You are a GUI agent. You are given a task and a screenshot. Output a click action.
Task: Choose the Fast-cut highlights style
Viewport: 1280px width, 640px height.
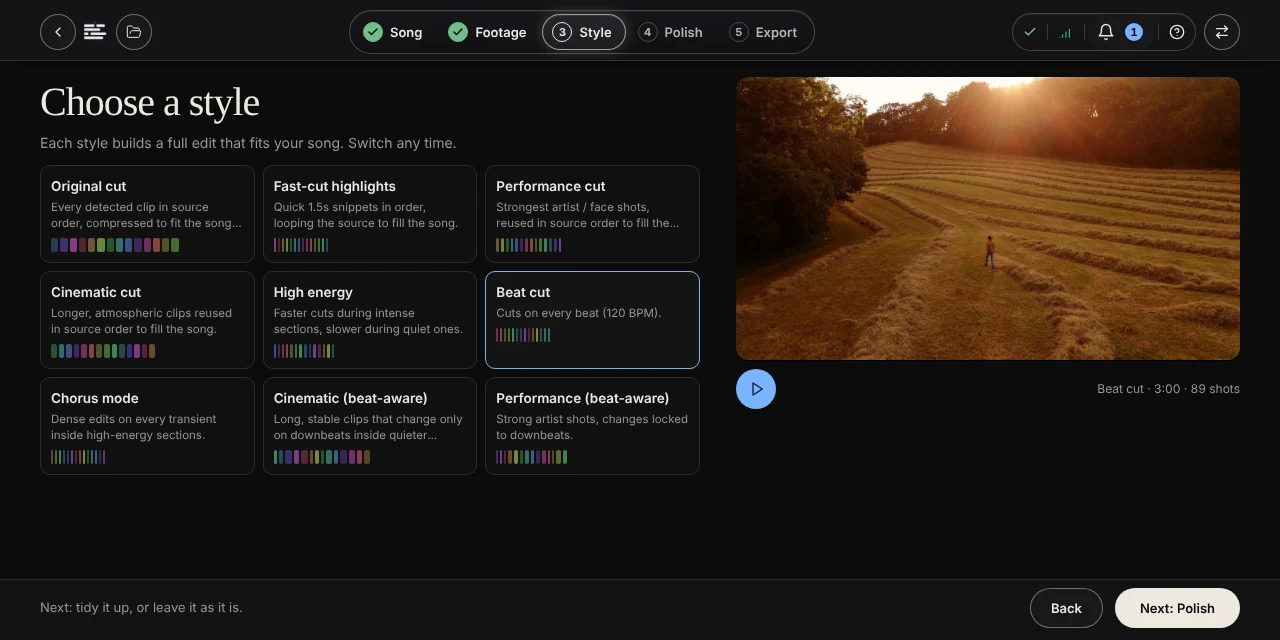pos(370,214)
